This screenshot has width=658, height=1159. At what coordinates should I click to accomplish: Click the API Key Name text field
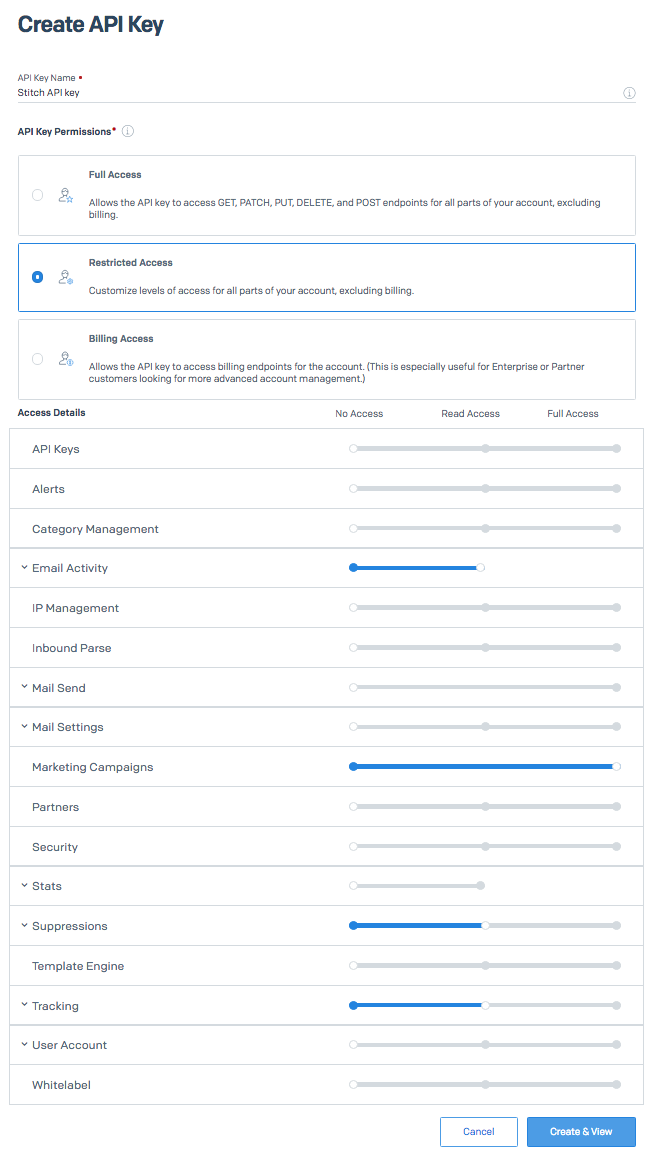click(310, 92)
